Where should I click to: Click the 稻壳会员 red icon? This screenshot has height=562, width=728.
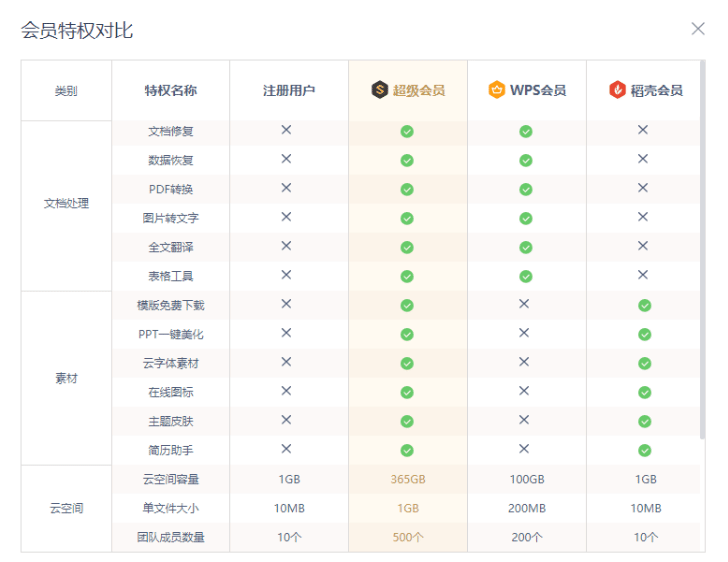coord(617,90)
